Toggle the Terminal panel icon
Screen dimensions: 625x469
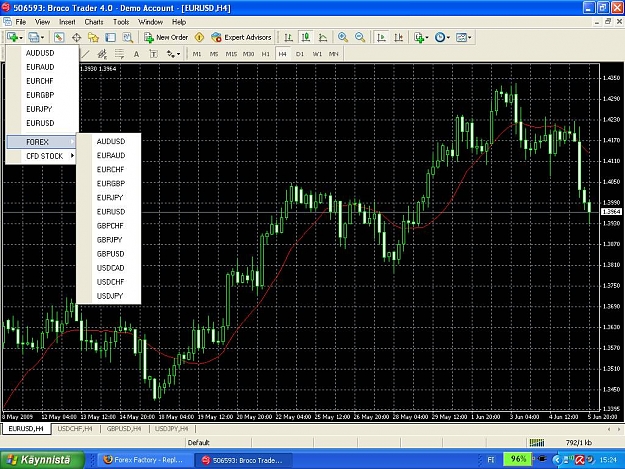coord(110,37)
